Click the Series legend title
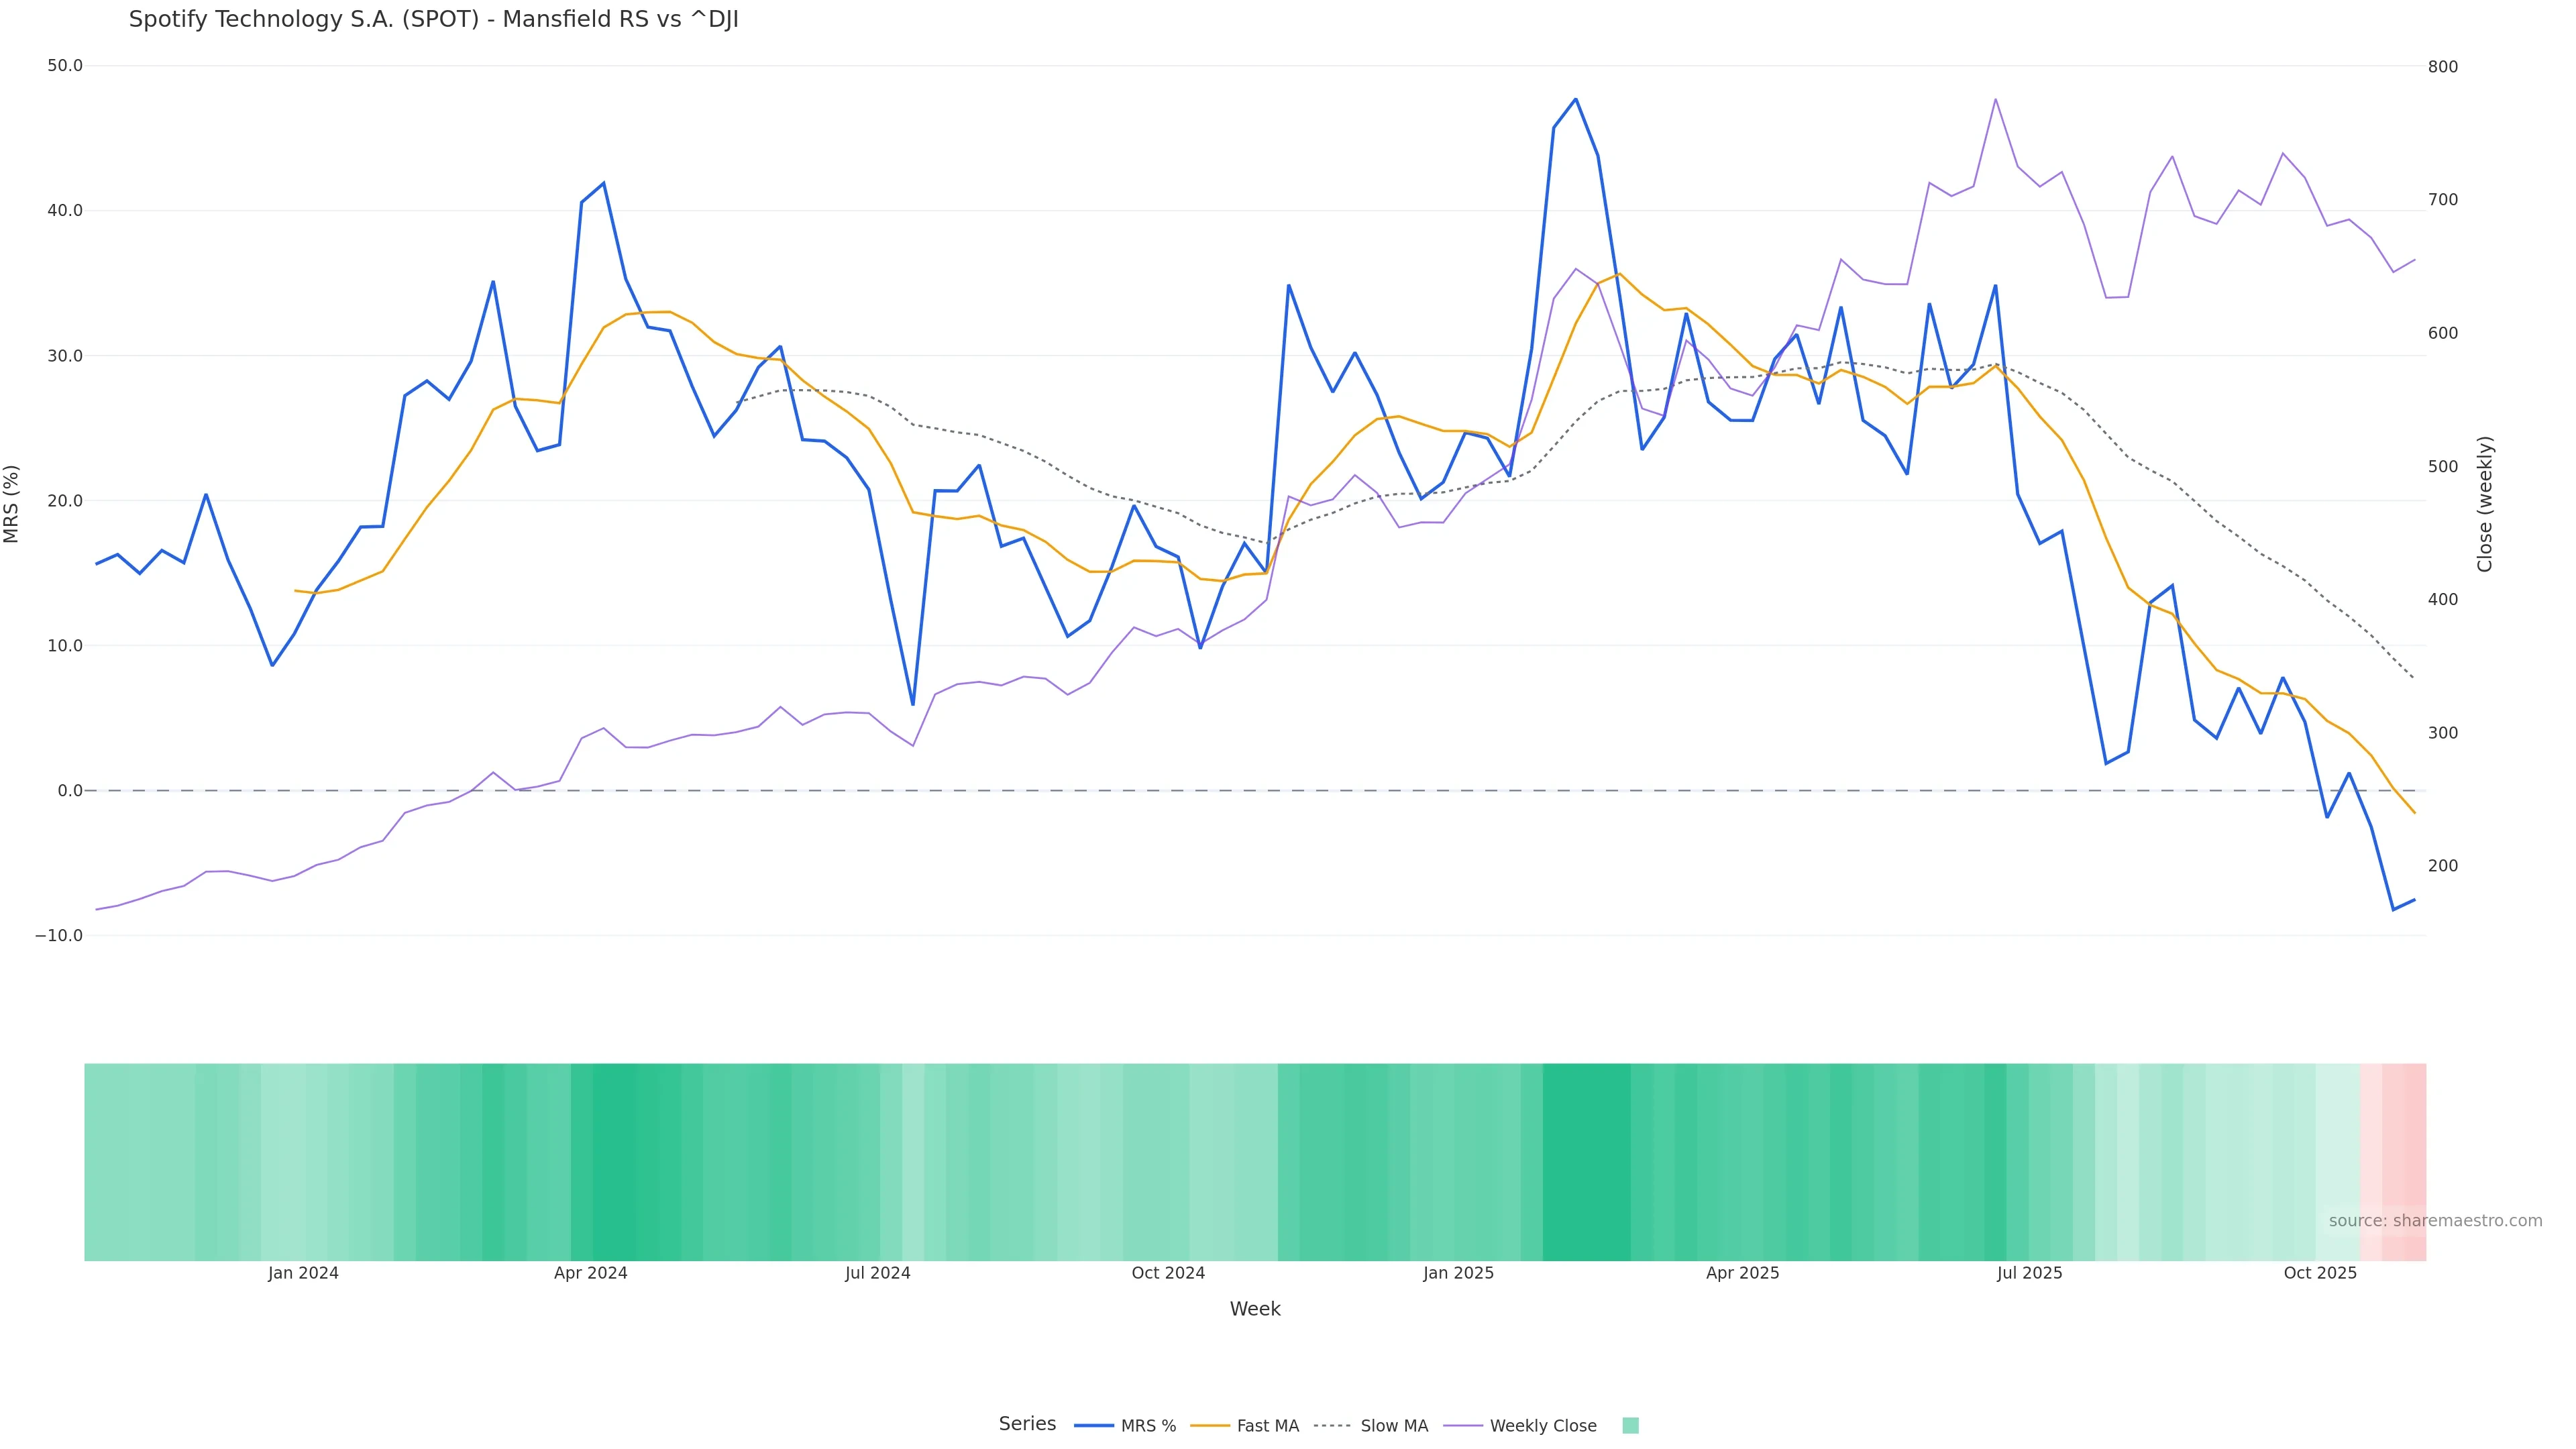Screen dimensions: 2576x1449 coord(1027,1424)
